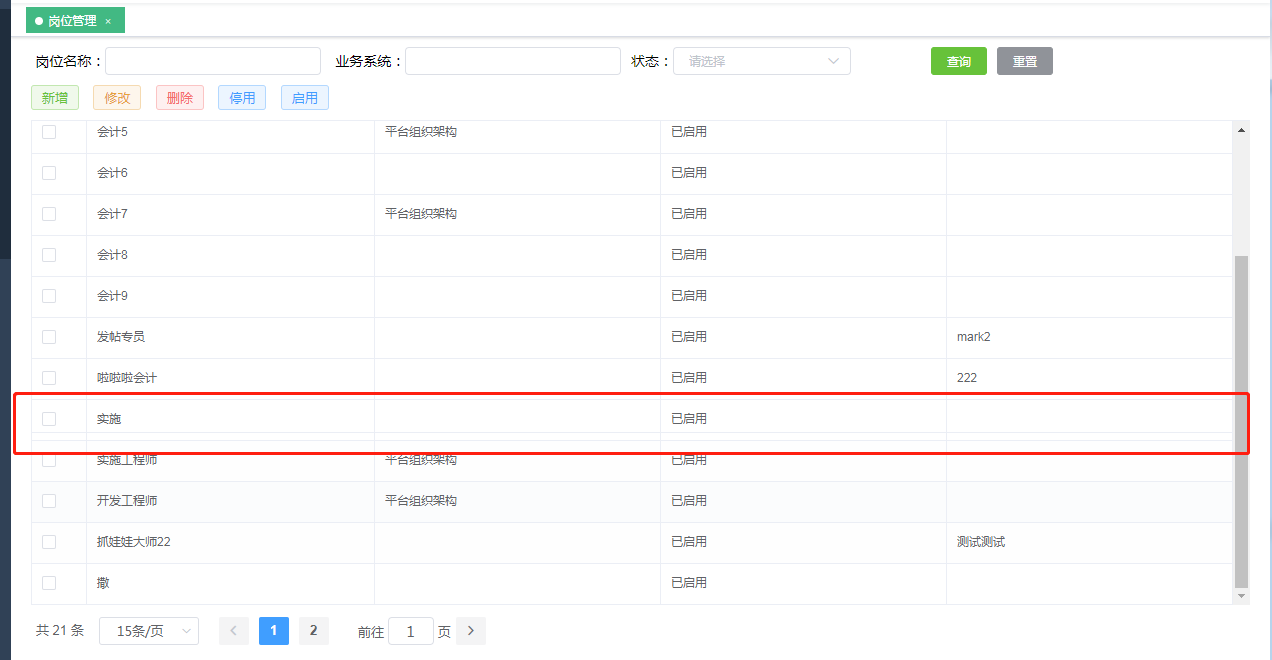Tick the checkbox beside 抓娃娃大师22

pos(48,541)
